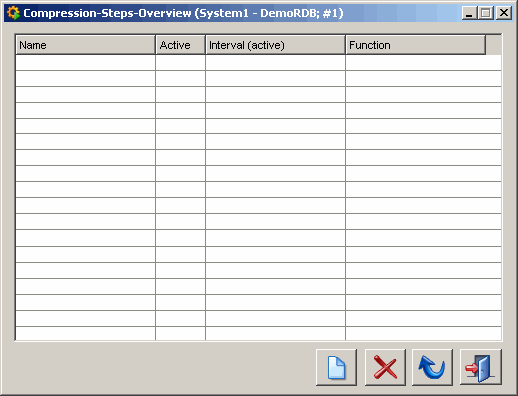The width and height of the screenshot is (518, 396).
Task: Select last visible row in Function column
Action: 423,334
